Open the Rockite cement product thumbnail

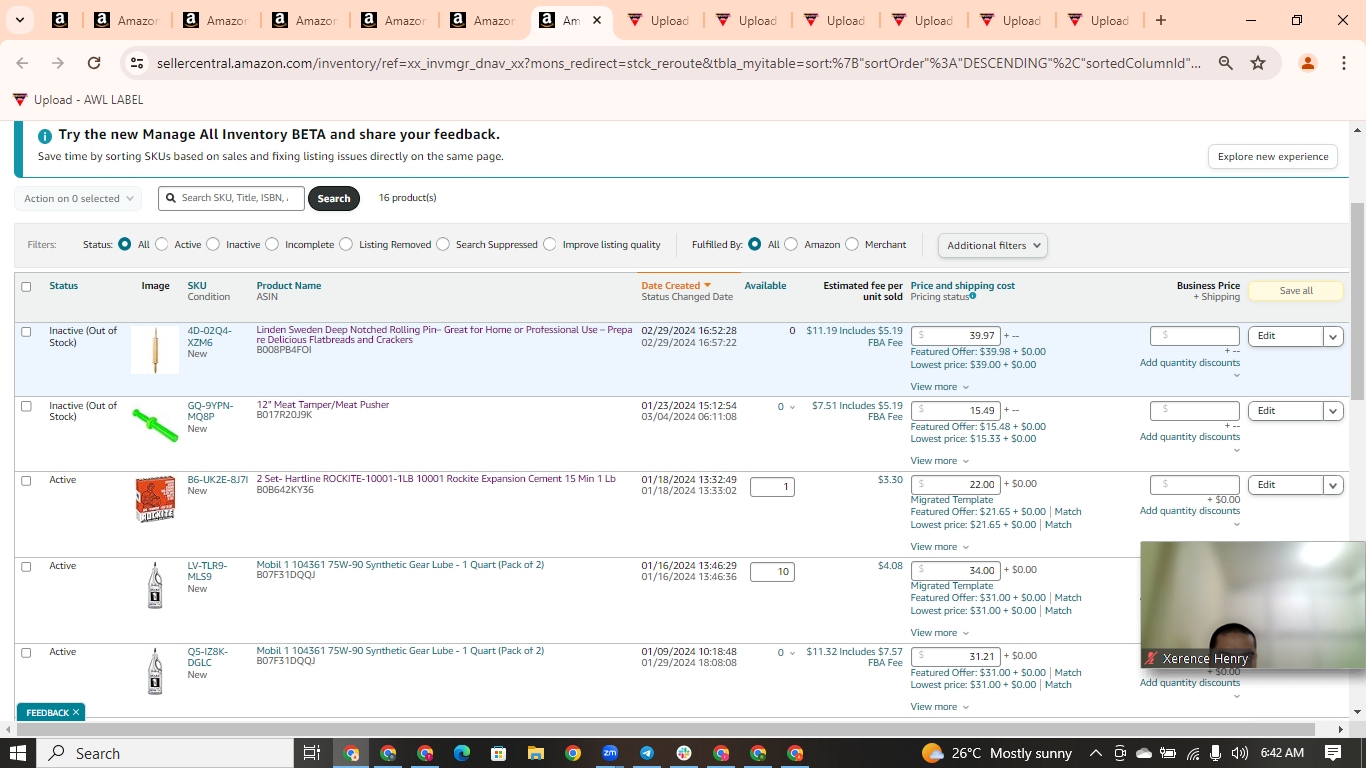coord(155,498)
